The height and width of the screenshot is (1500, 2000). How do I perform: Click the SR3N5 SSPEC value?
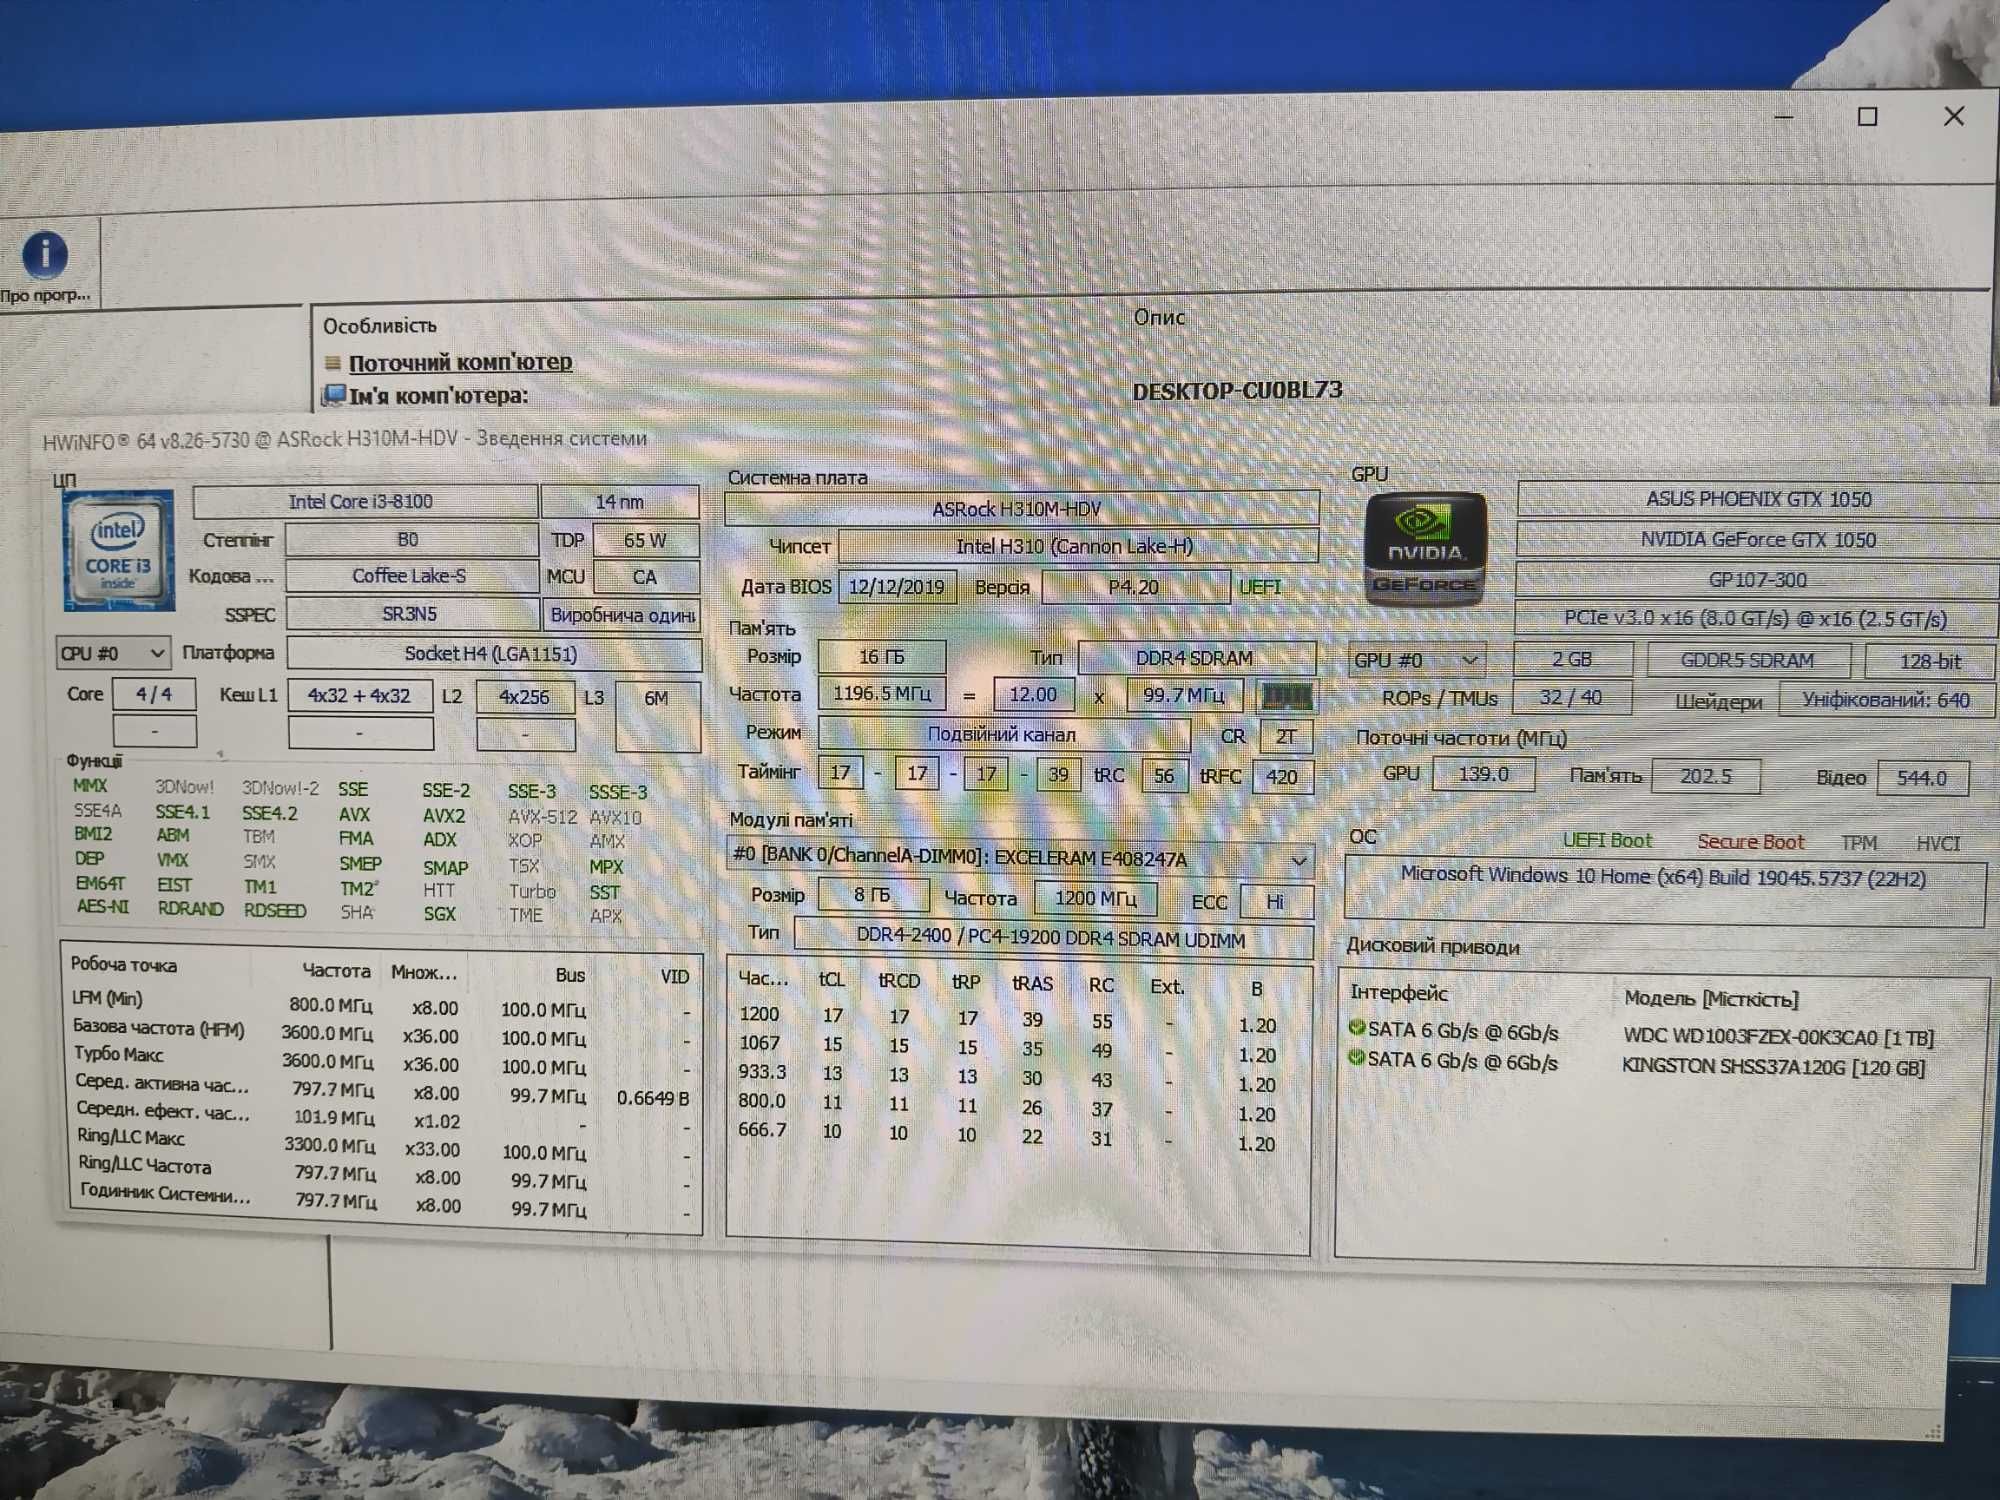[x=411, y=614]
